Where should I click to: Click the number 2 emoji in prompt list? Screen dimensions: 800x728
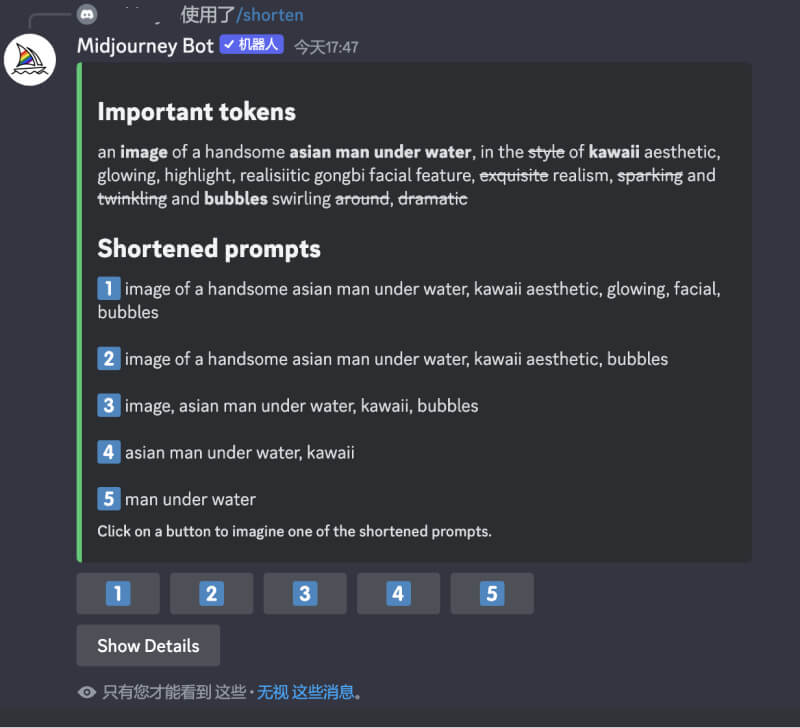coord(109,358)
